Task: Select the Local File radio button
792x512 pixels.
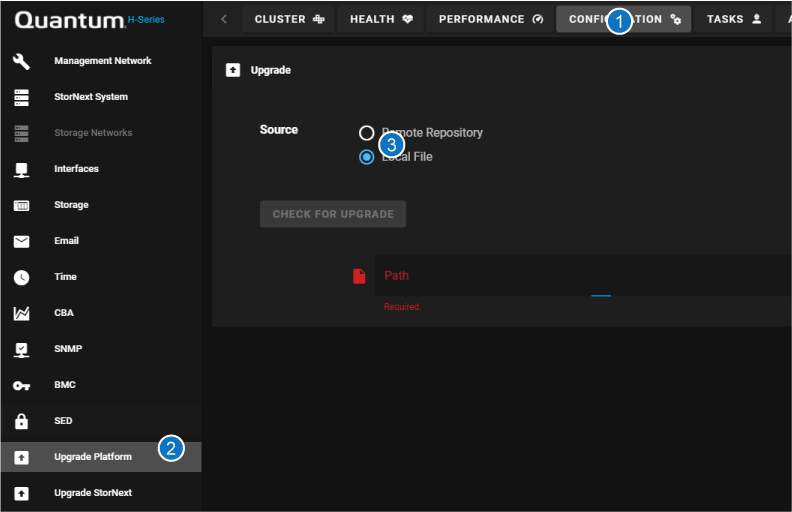Action: click(367, 157)
